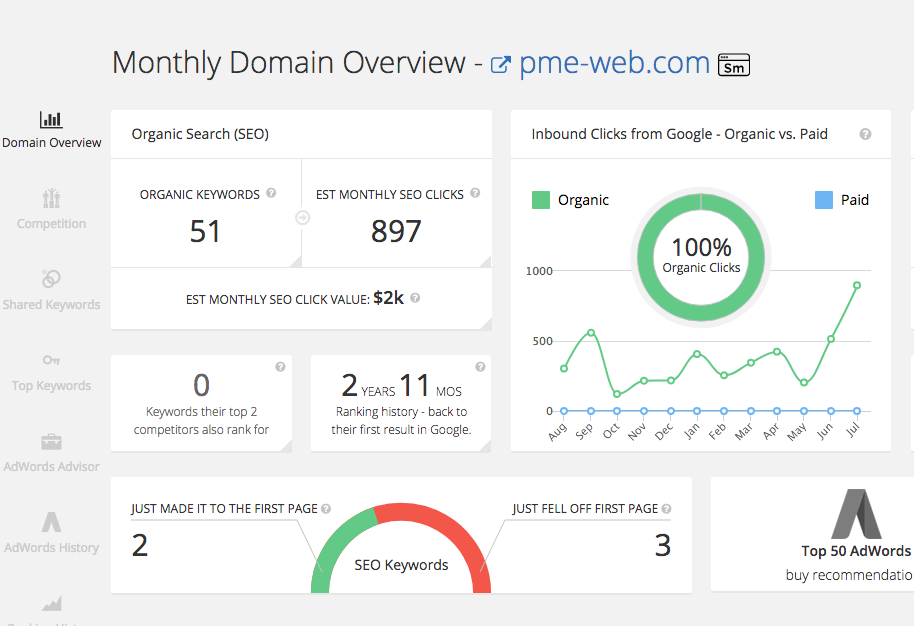Click 0 keywords competitors value
Screen dimensions: 914x626
coord(201,385)
